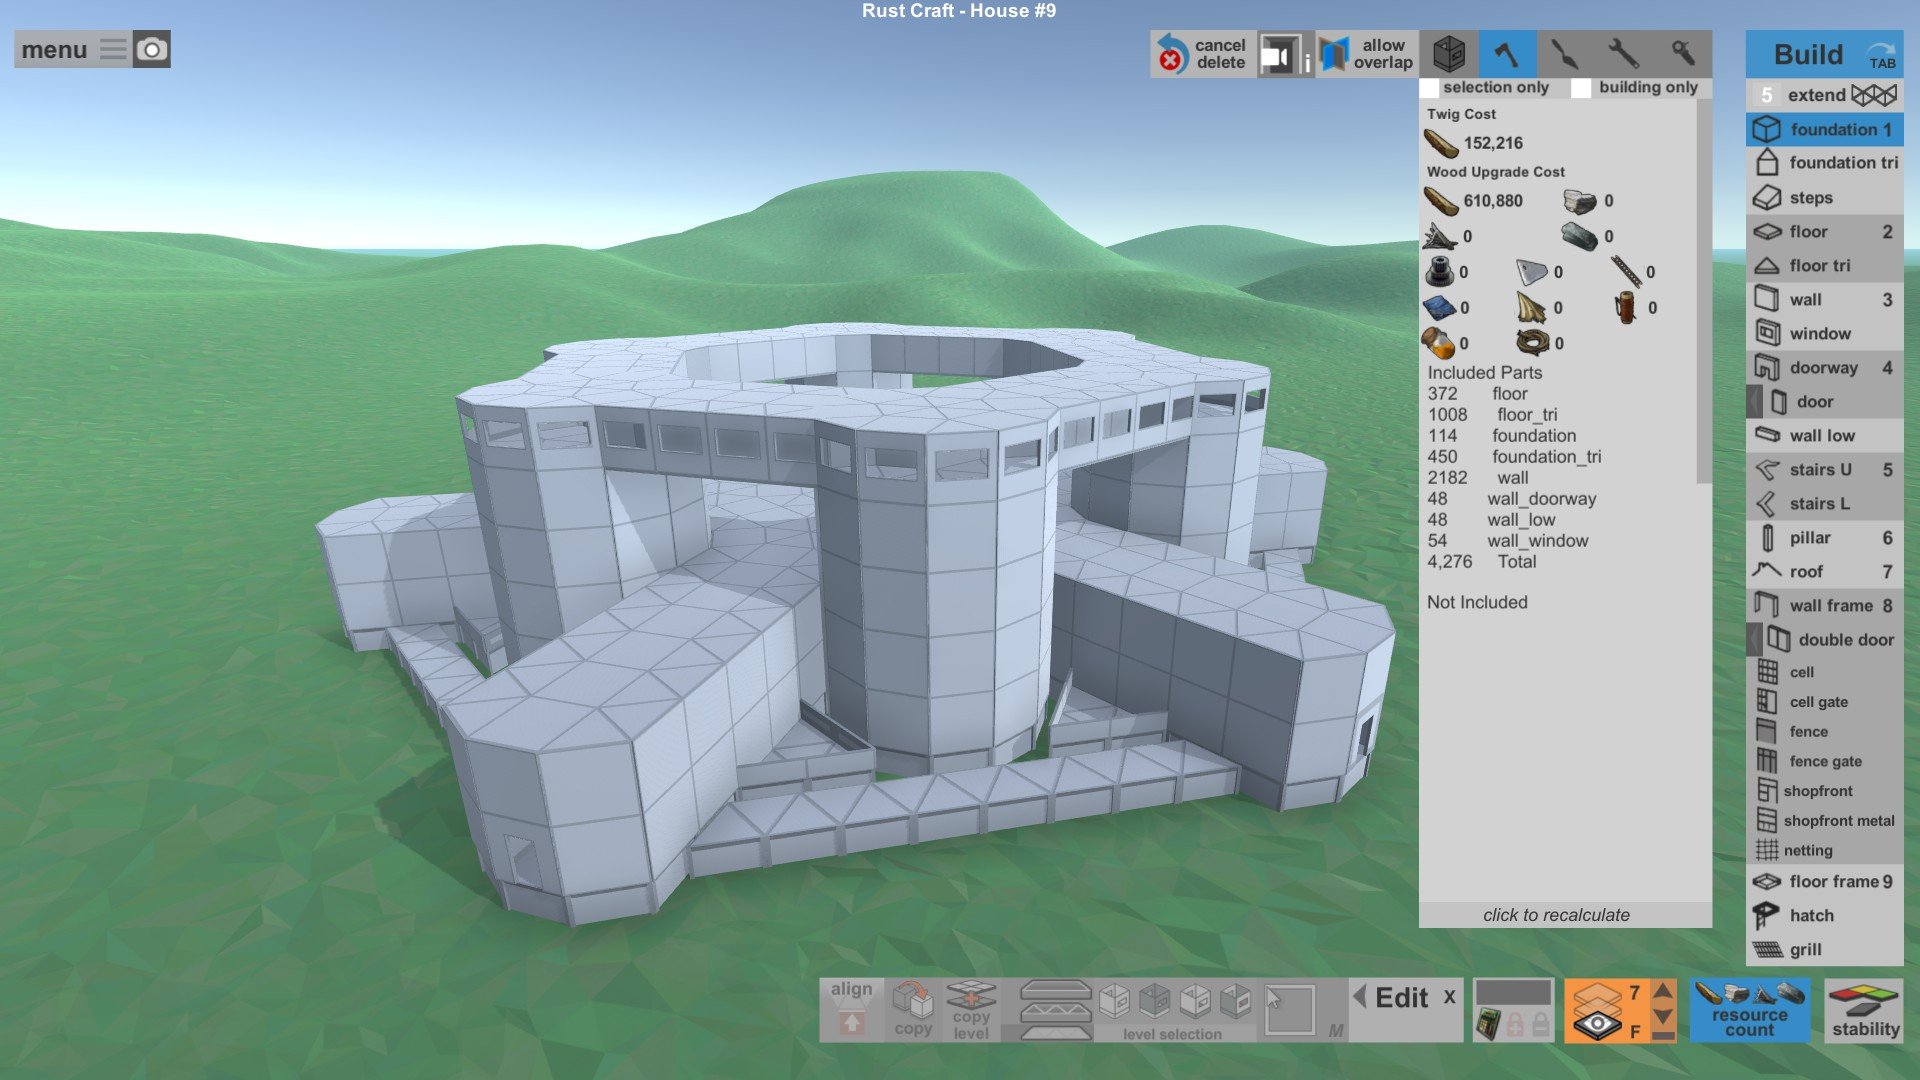Screen dimensions: 1920x1080
Task: Select the hammer/axe build tool icon
Action: (1507, 54)
